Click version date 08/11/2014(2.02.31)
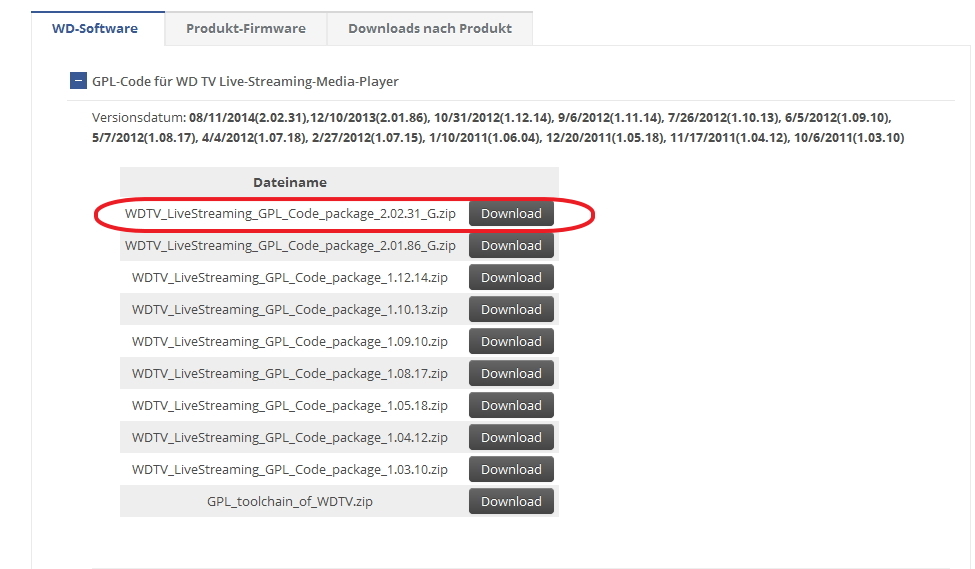Image resolution: width=975 pixels, height=569 pixels. pyautogui.click(x=249, y=118)
